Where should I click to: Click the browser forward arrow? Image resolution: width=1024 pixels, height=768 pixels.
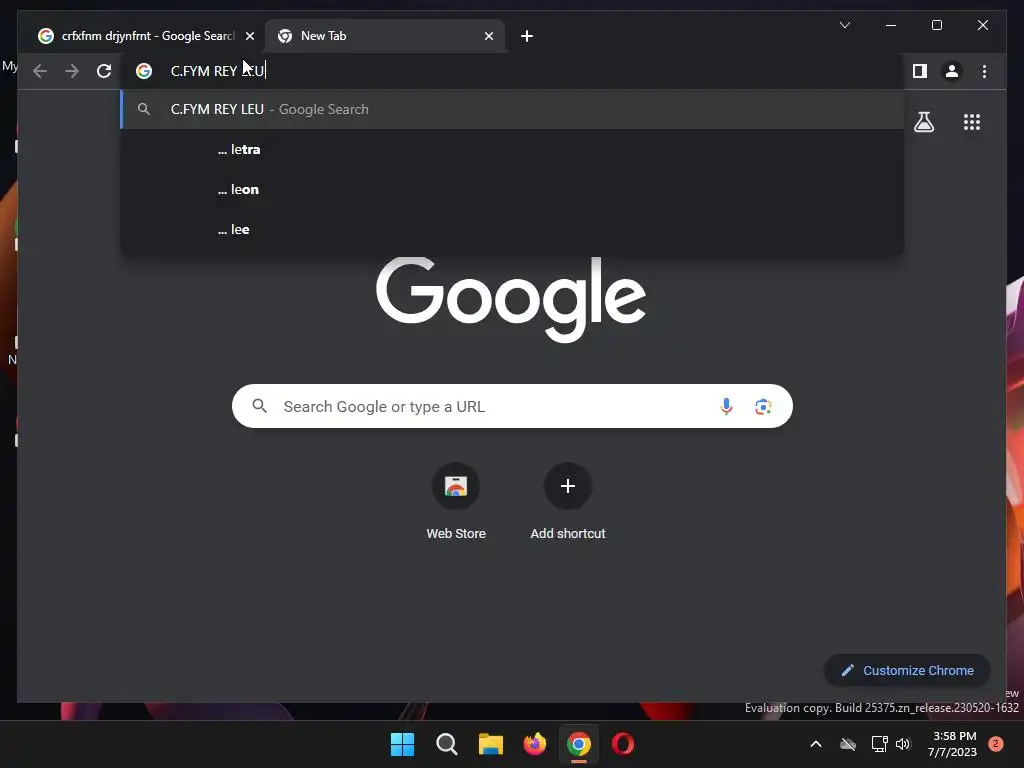point(72,71)
